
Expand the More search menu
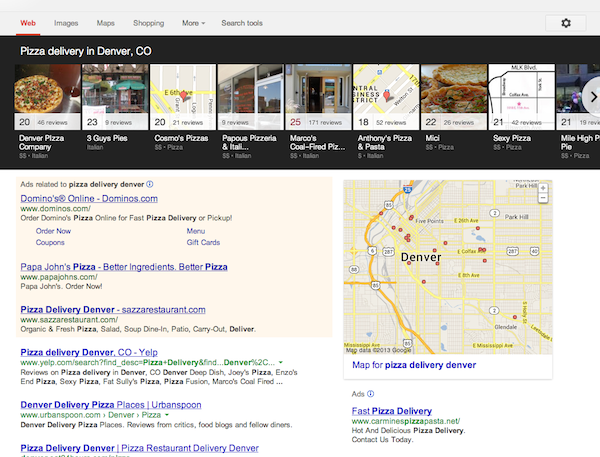pyautogui.click(x=193, y=23)
